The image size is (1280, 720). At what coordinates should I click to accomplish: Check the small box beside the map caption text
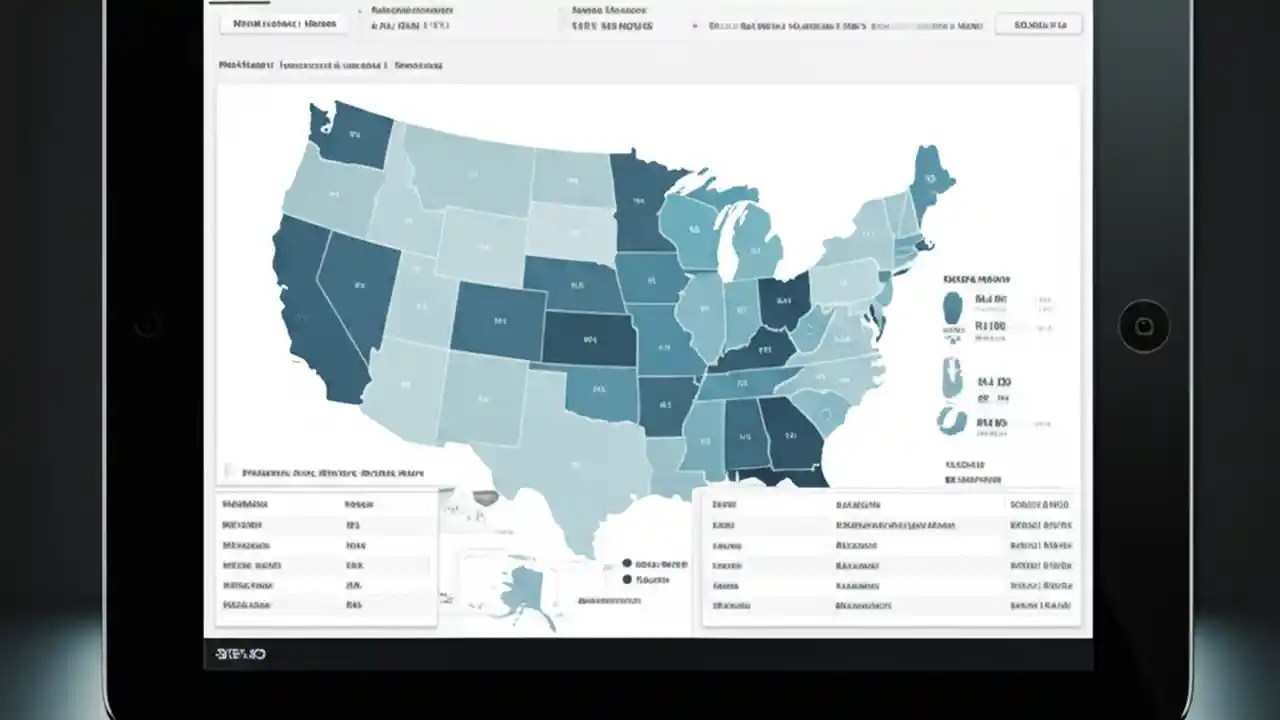point(228,471)
